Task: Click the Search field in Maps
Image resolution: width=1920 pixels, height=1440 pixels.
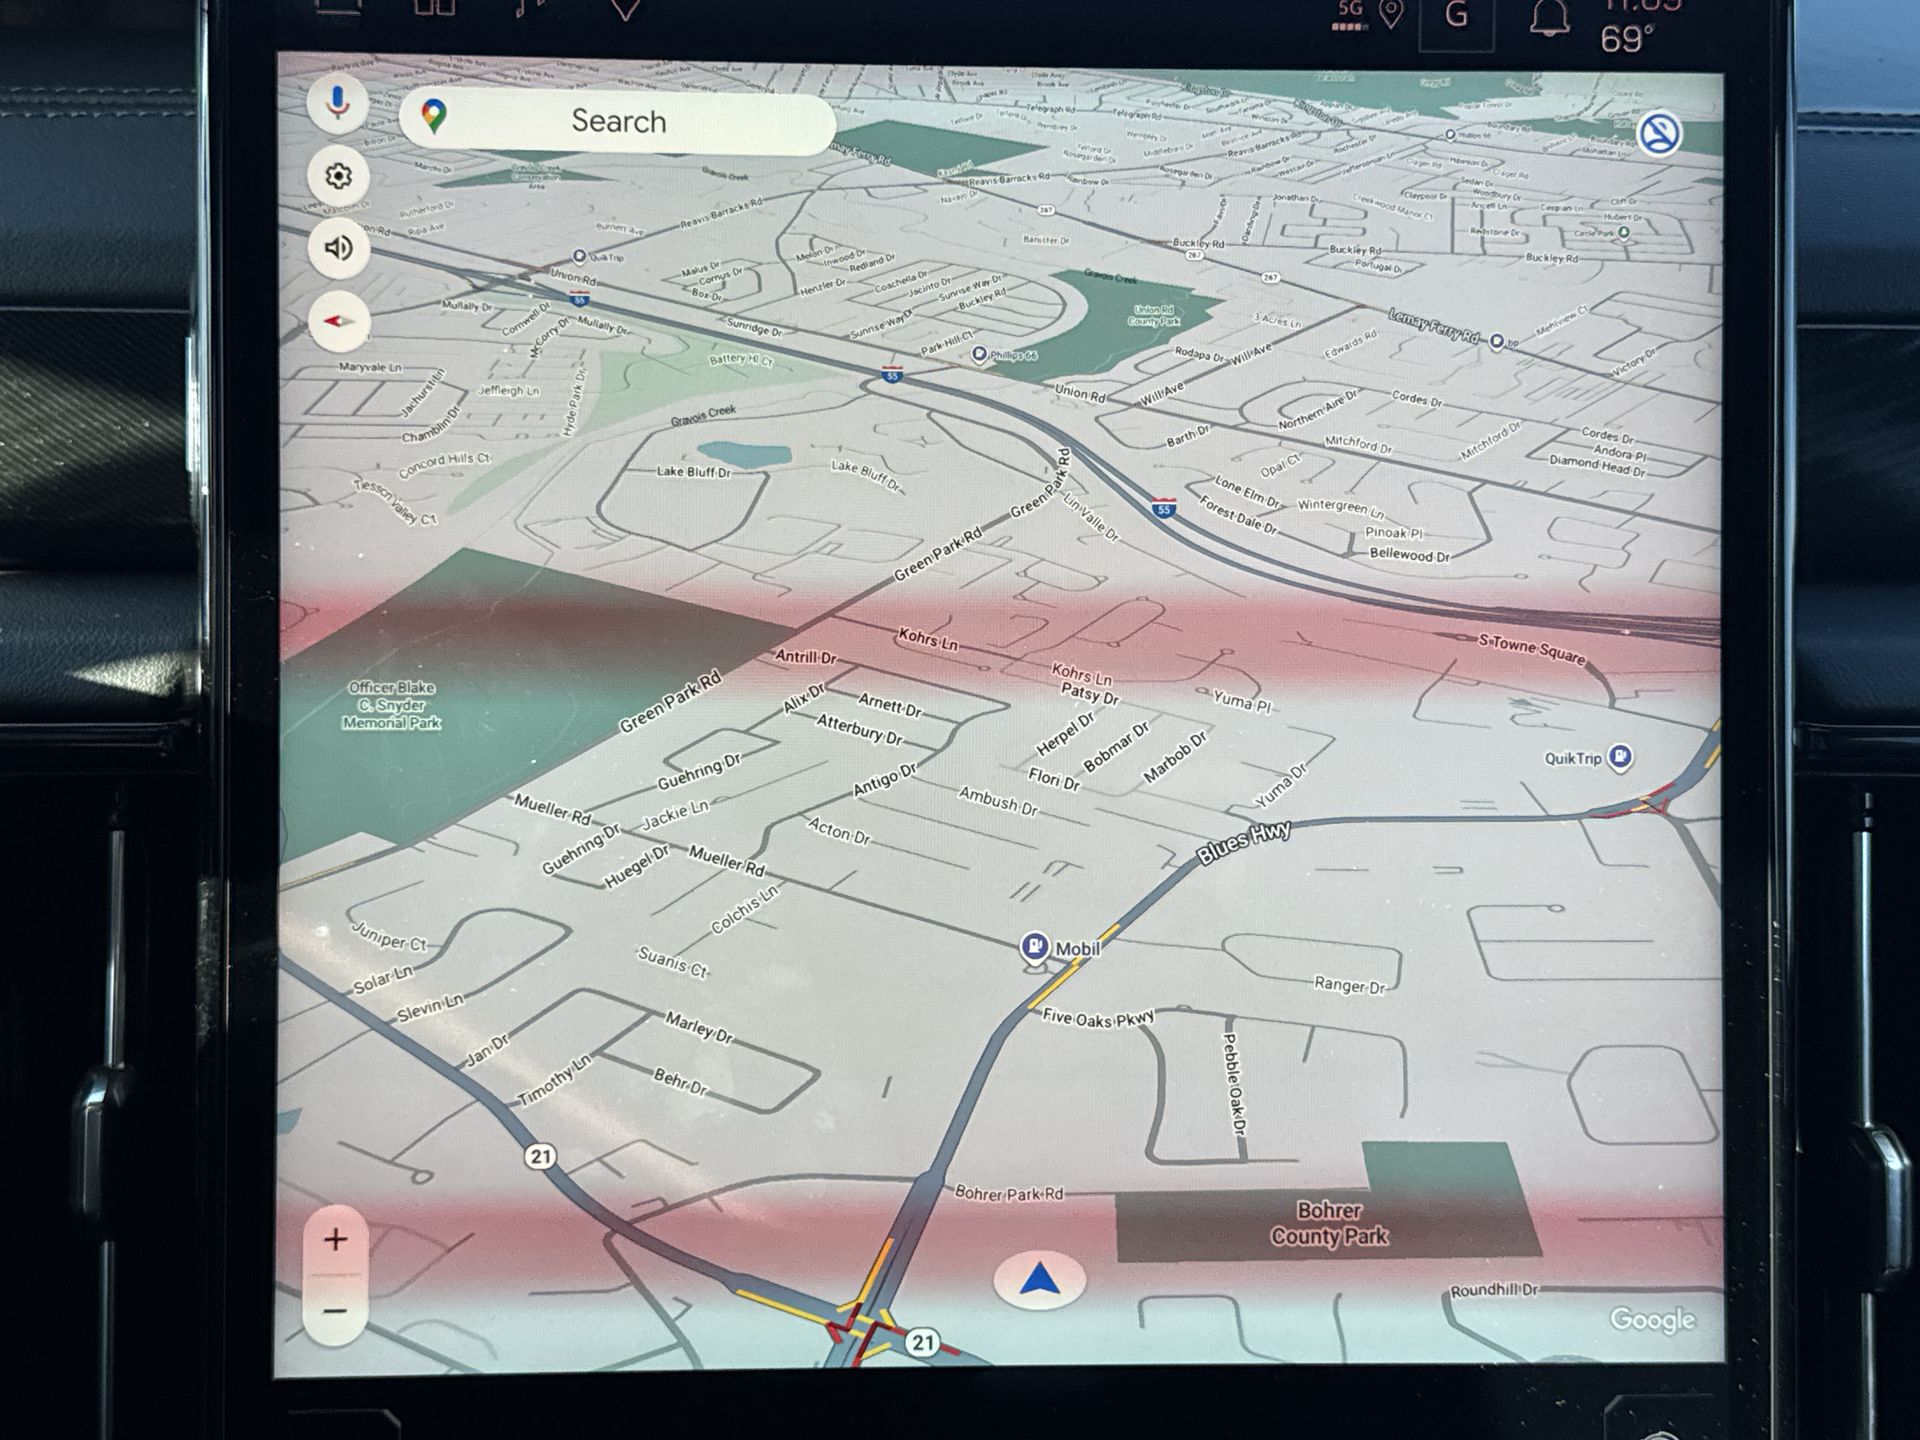Action: [x=618, y=121]
